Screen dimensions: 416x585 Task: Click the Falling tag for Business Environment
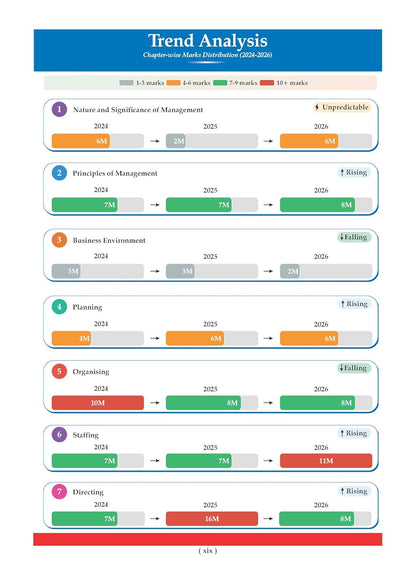tap(354, 237)
